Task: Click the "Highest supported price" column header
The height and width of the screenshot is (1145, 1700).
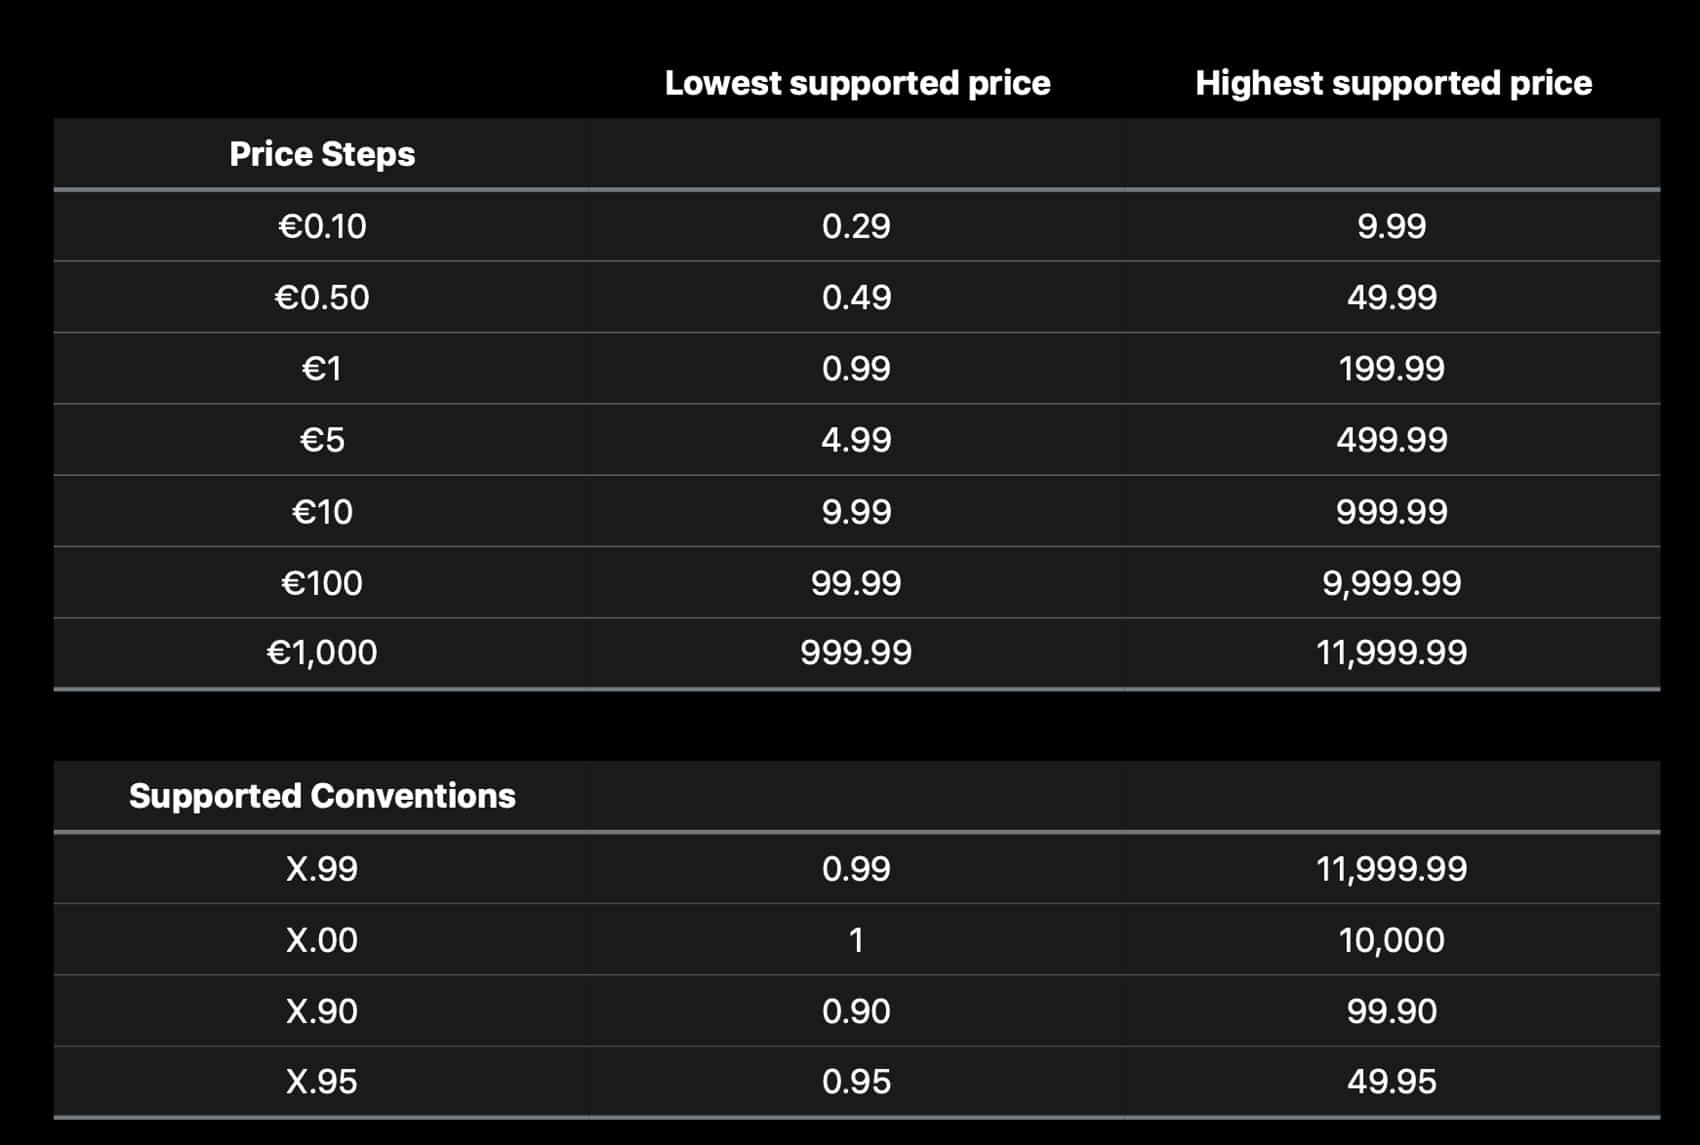Action: [1393, 83]
